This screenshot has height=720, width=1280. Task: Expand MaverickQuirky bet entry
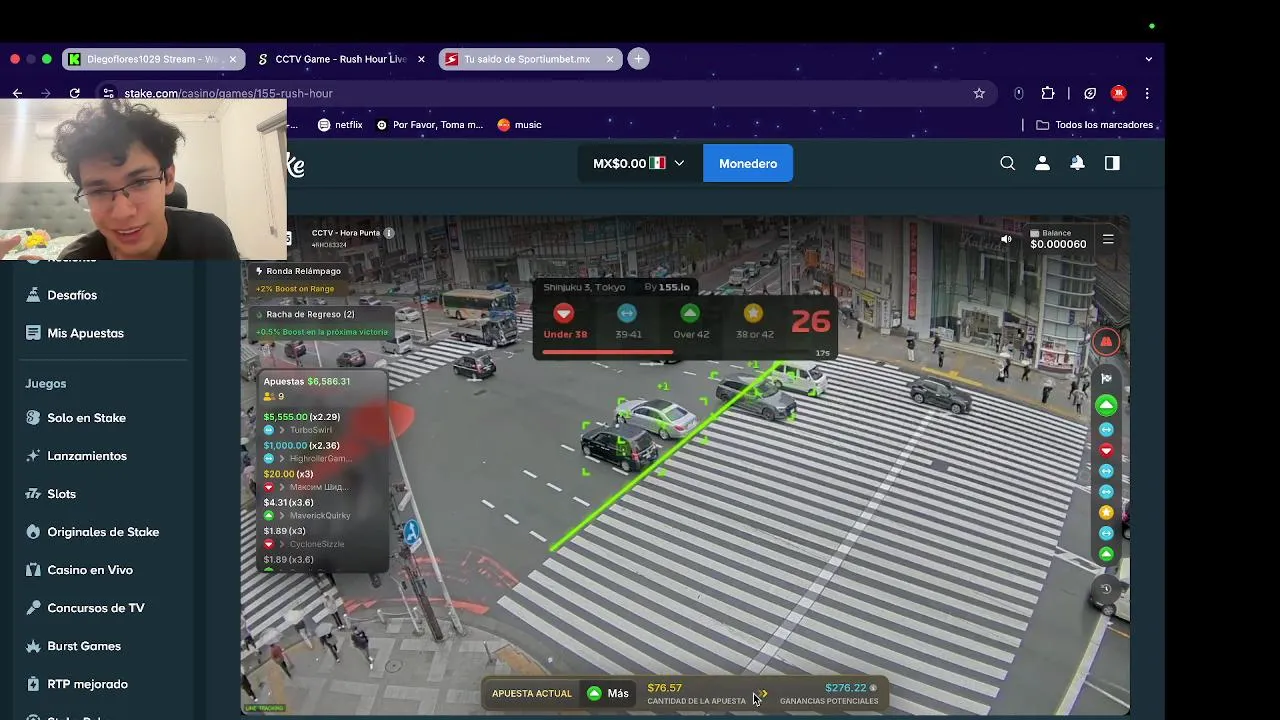tap(308, 516)
